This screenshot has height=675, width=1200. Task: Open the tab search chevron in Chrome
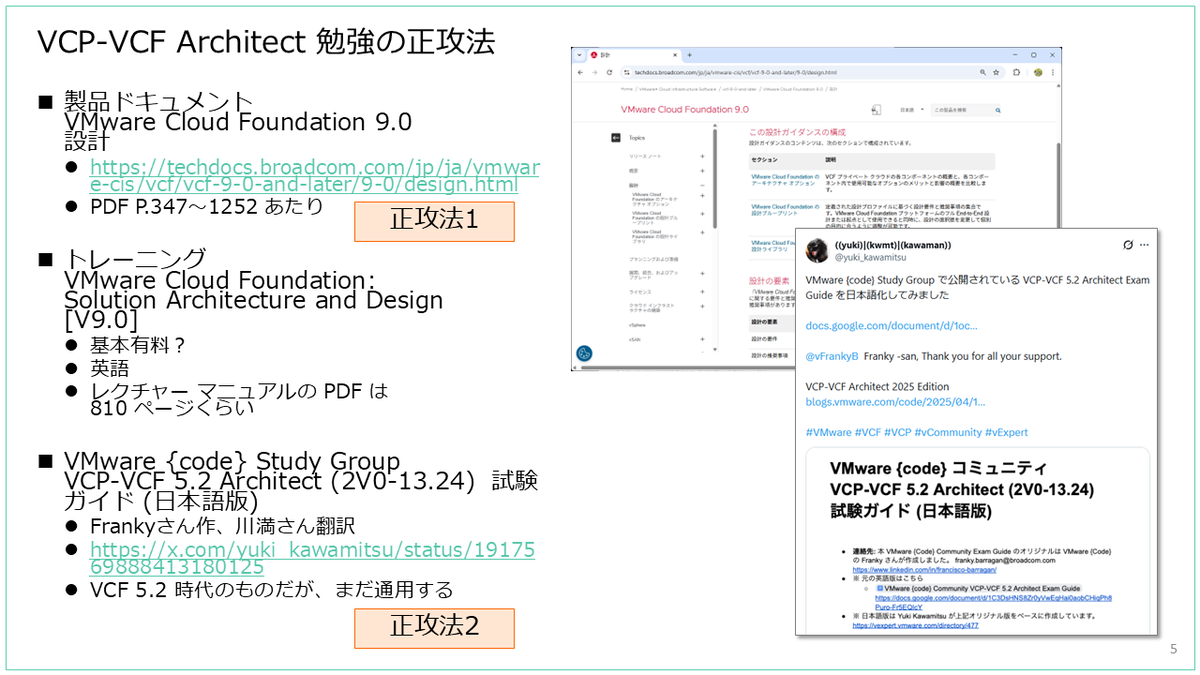click(579, 55)
